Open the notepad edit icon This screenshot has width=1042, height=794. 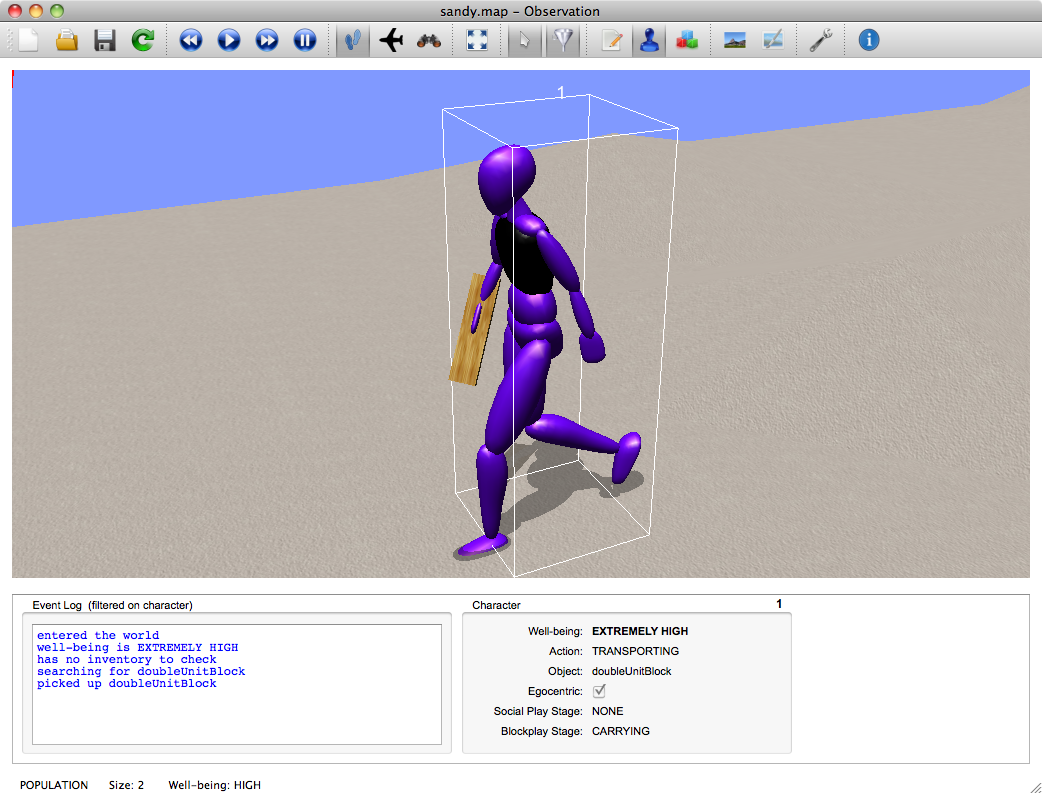click(612, 41)
